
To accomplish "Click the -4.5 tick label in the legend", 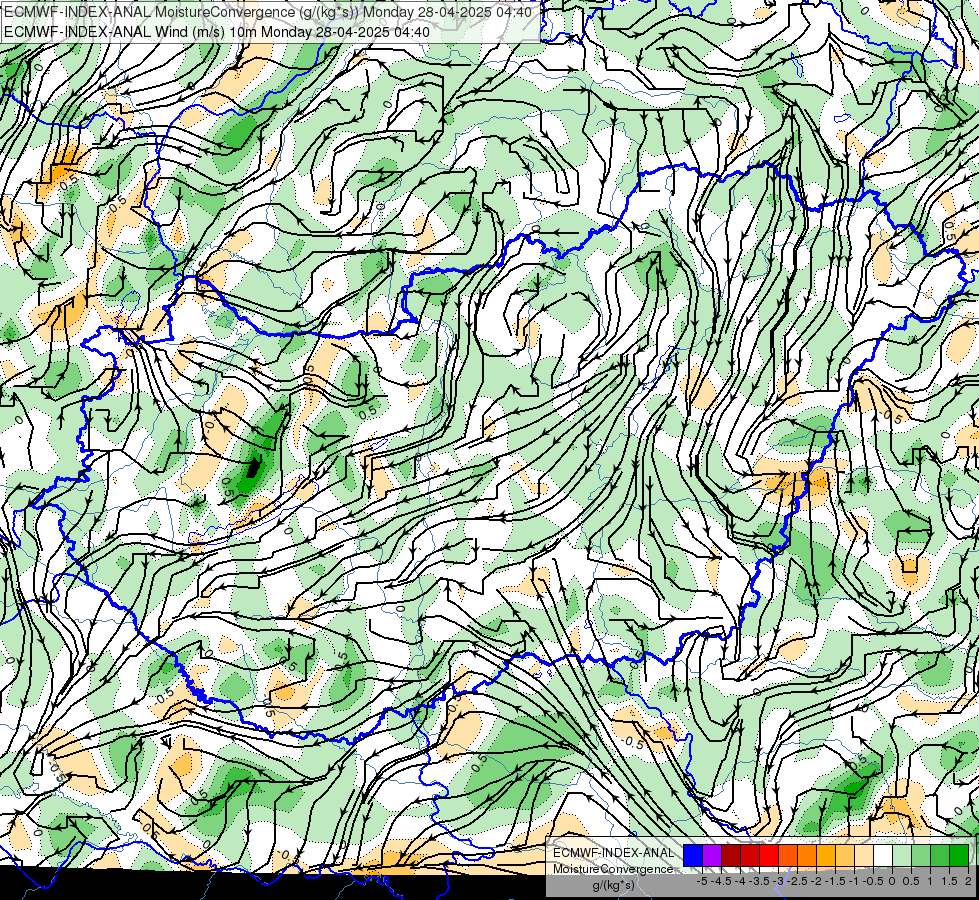I will 721,881.
